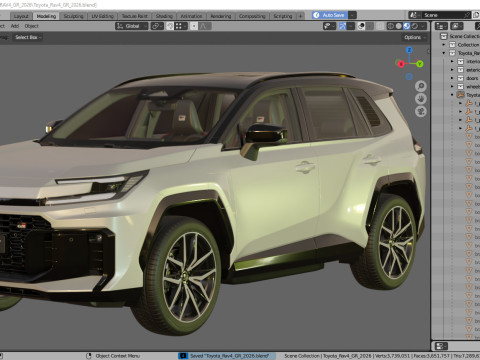
Task: Browse scenes with the Scene icon
Action: [414, 15]
